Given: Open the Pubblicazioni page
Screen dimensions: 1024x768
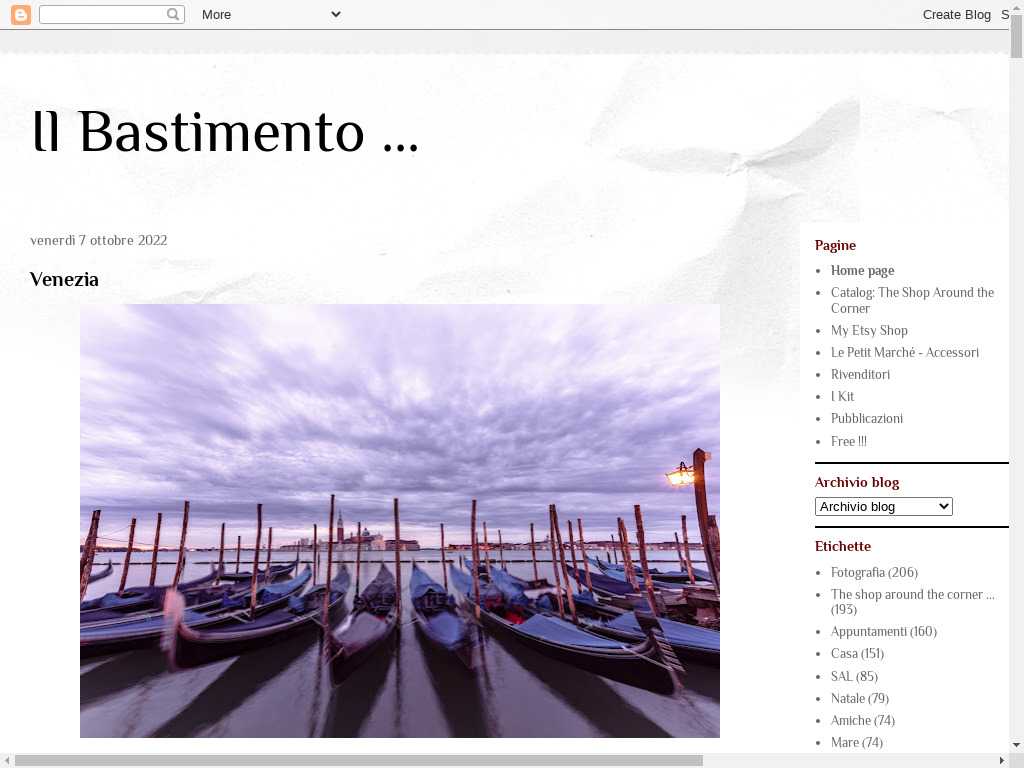Looking at the screenshot, I should 867,419.
